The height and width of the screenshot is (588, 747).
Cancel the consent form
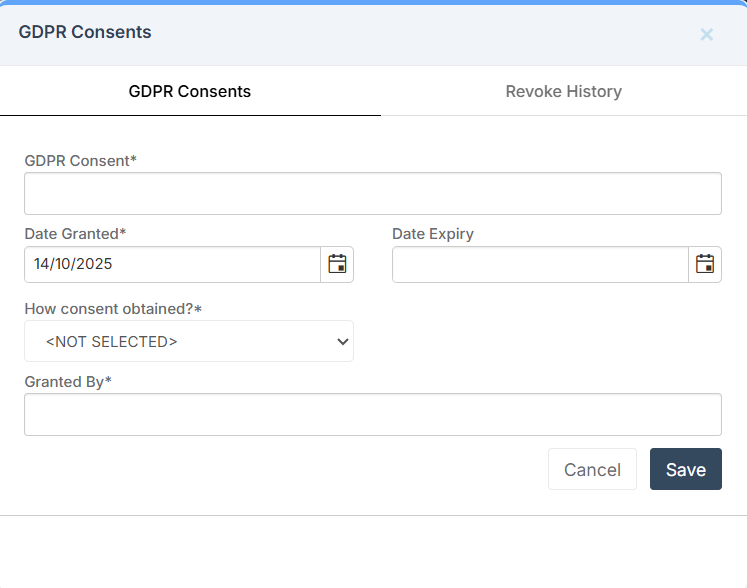pyautogui.click(x=592, y=469)
